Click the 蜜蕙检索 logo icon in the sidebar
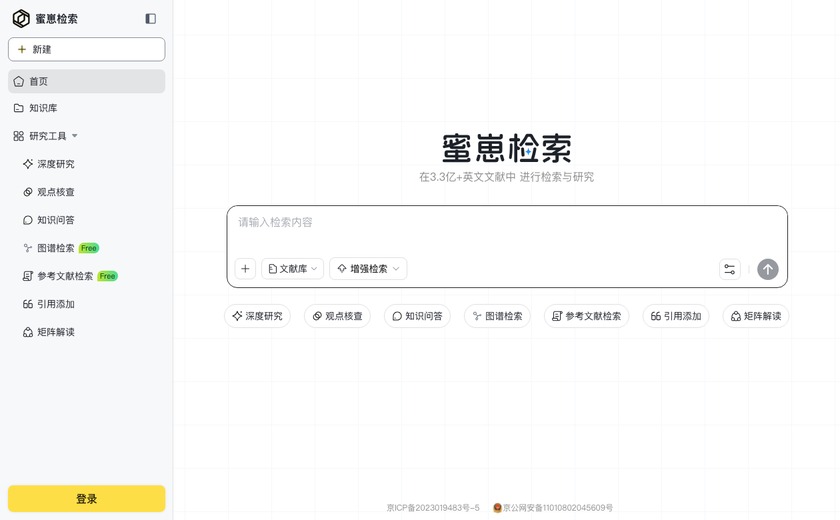 21,19
